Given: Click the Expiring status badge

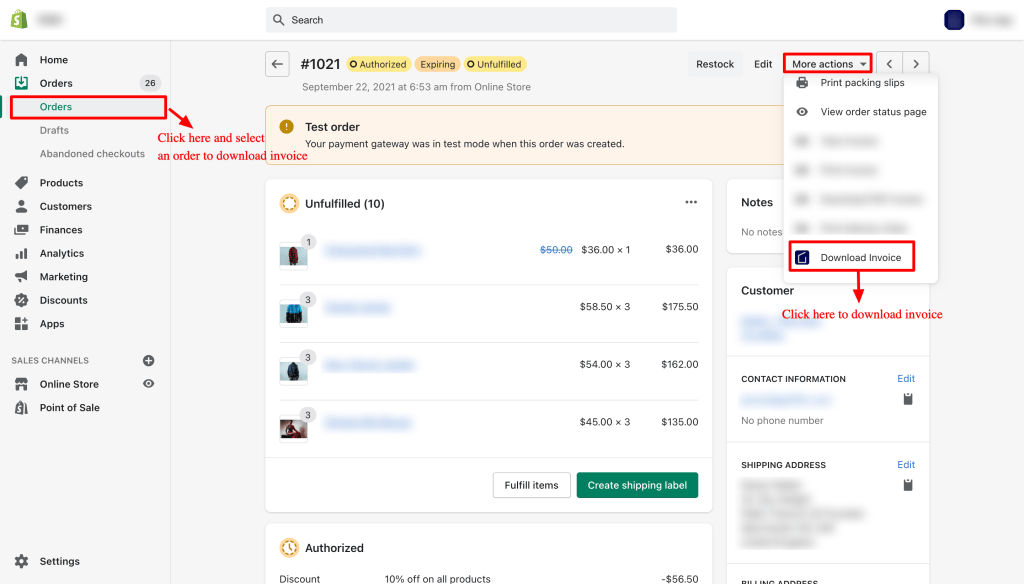Looking at the screenshot, I should coord(438,64).
